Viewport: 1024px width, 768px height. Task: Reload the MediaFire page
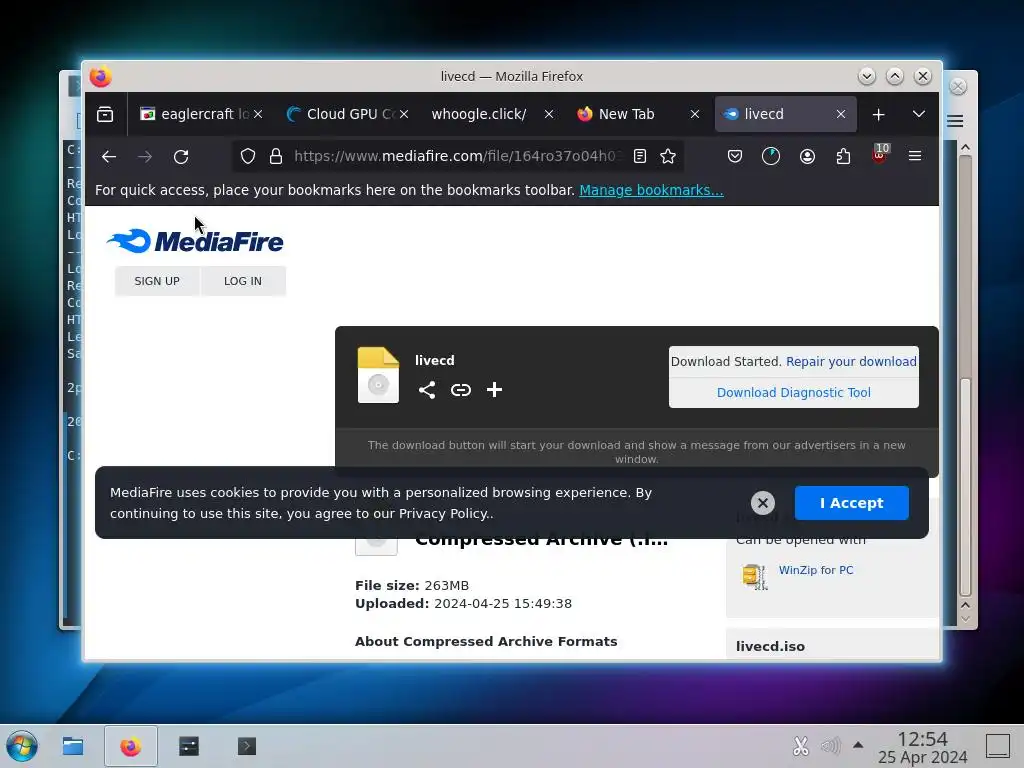pos(181,156)
